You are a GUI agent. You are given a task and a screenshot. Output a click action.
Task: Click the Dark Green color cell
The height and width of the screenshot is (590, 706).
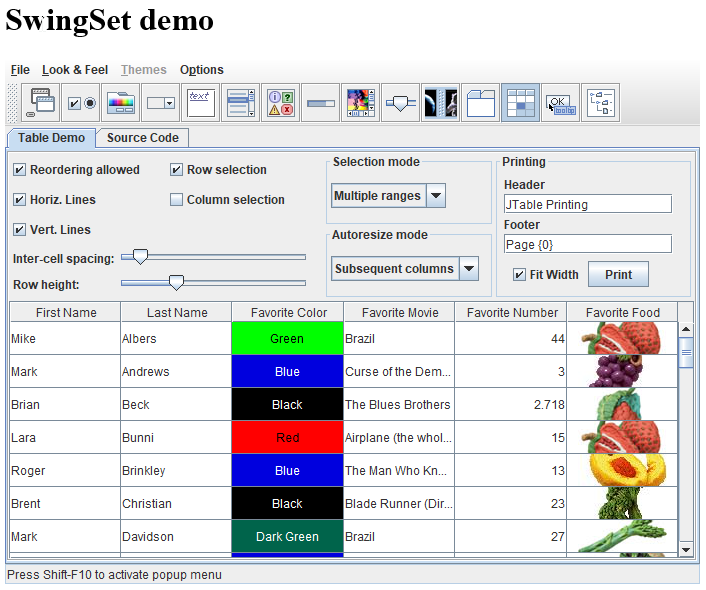tap(287, 536)
